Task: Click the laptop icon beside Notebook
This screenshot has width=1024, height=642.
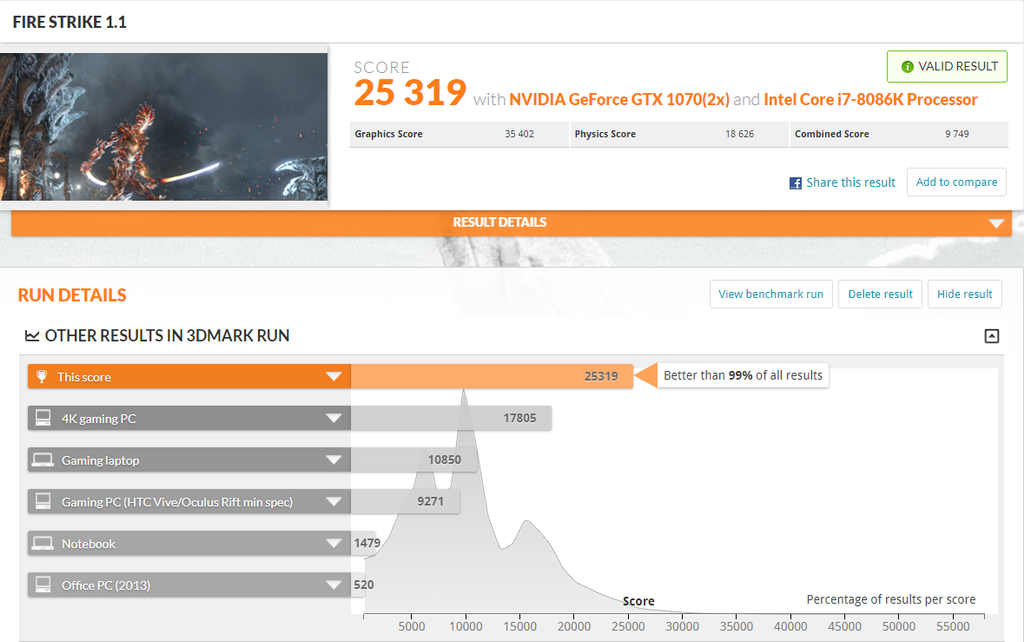Action: pos(43,543)
